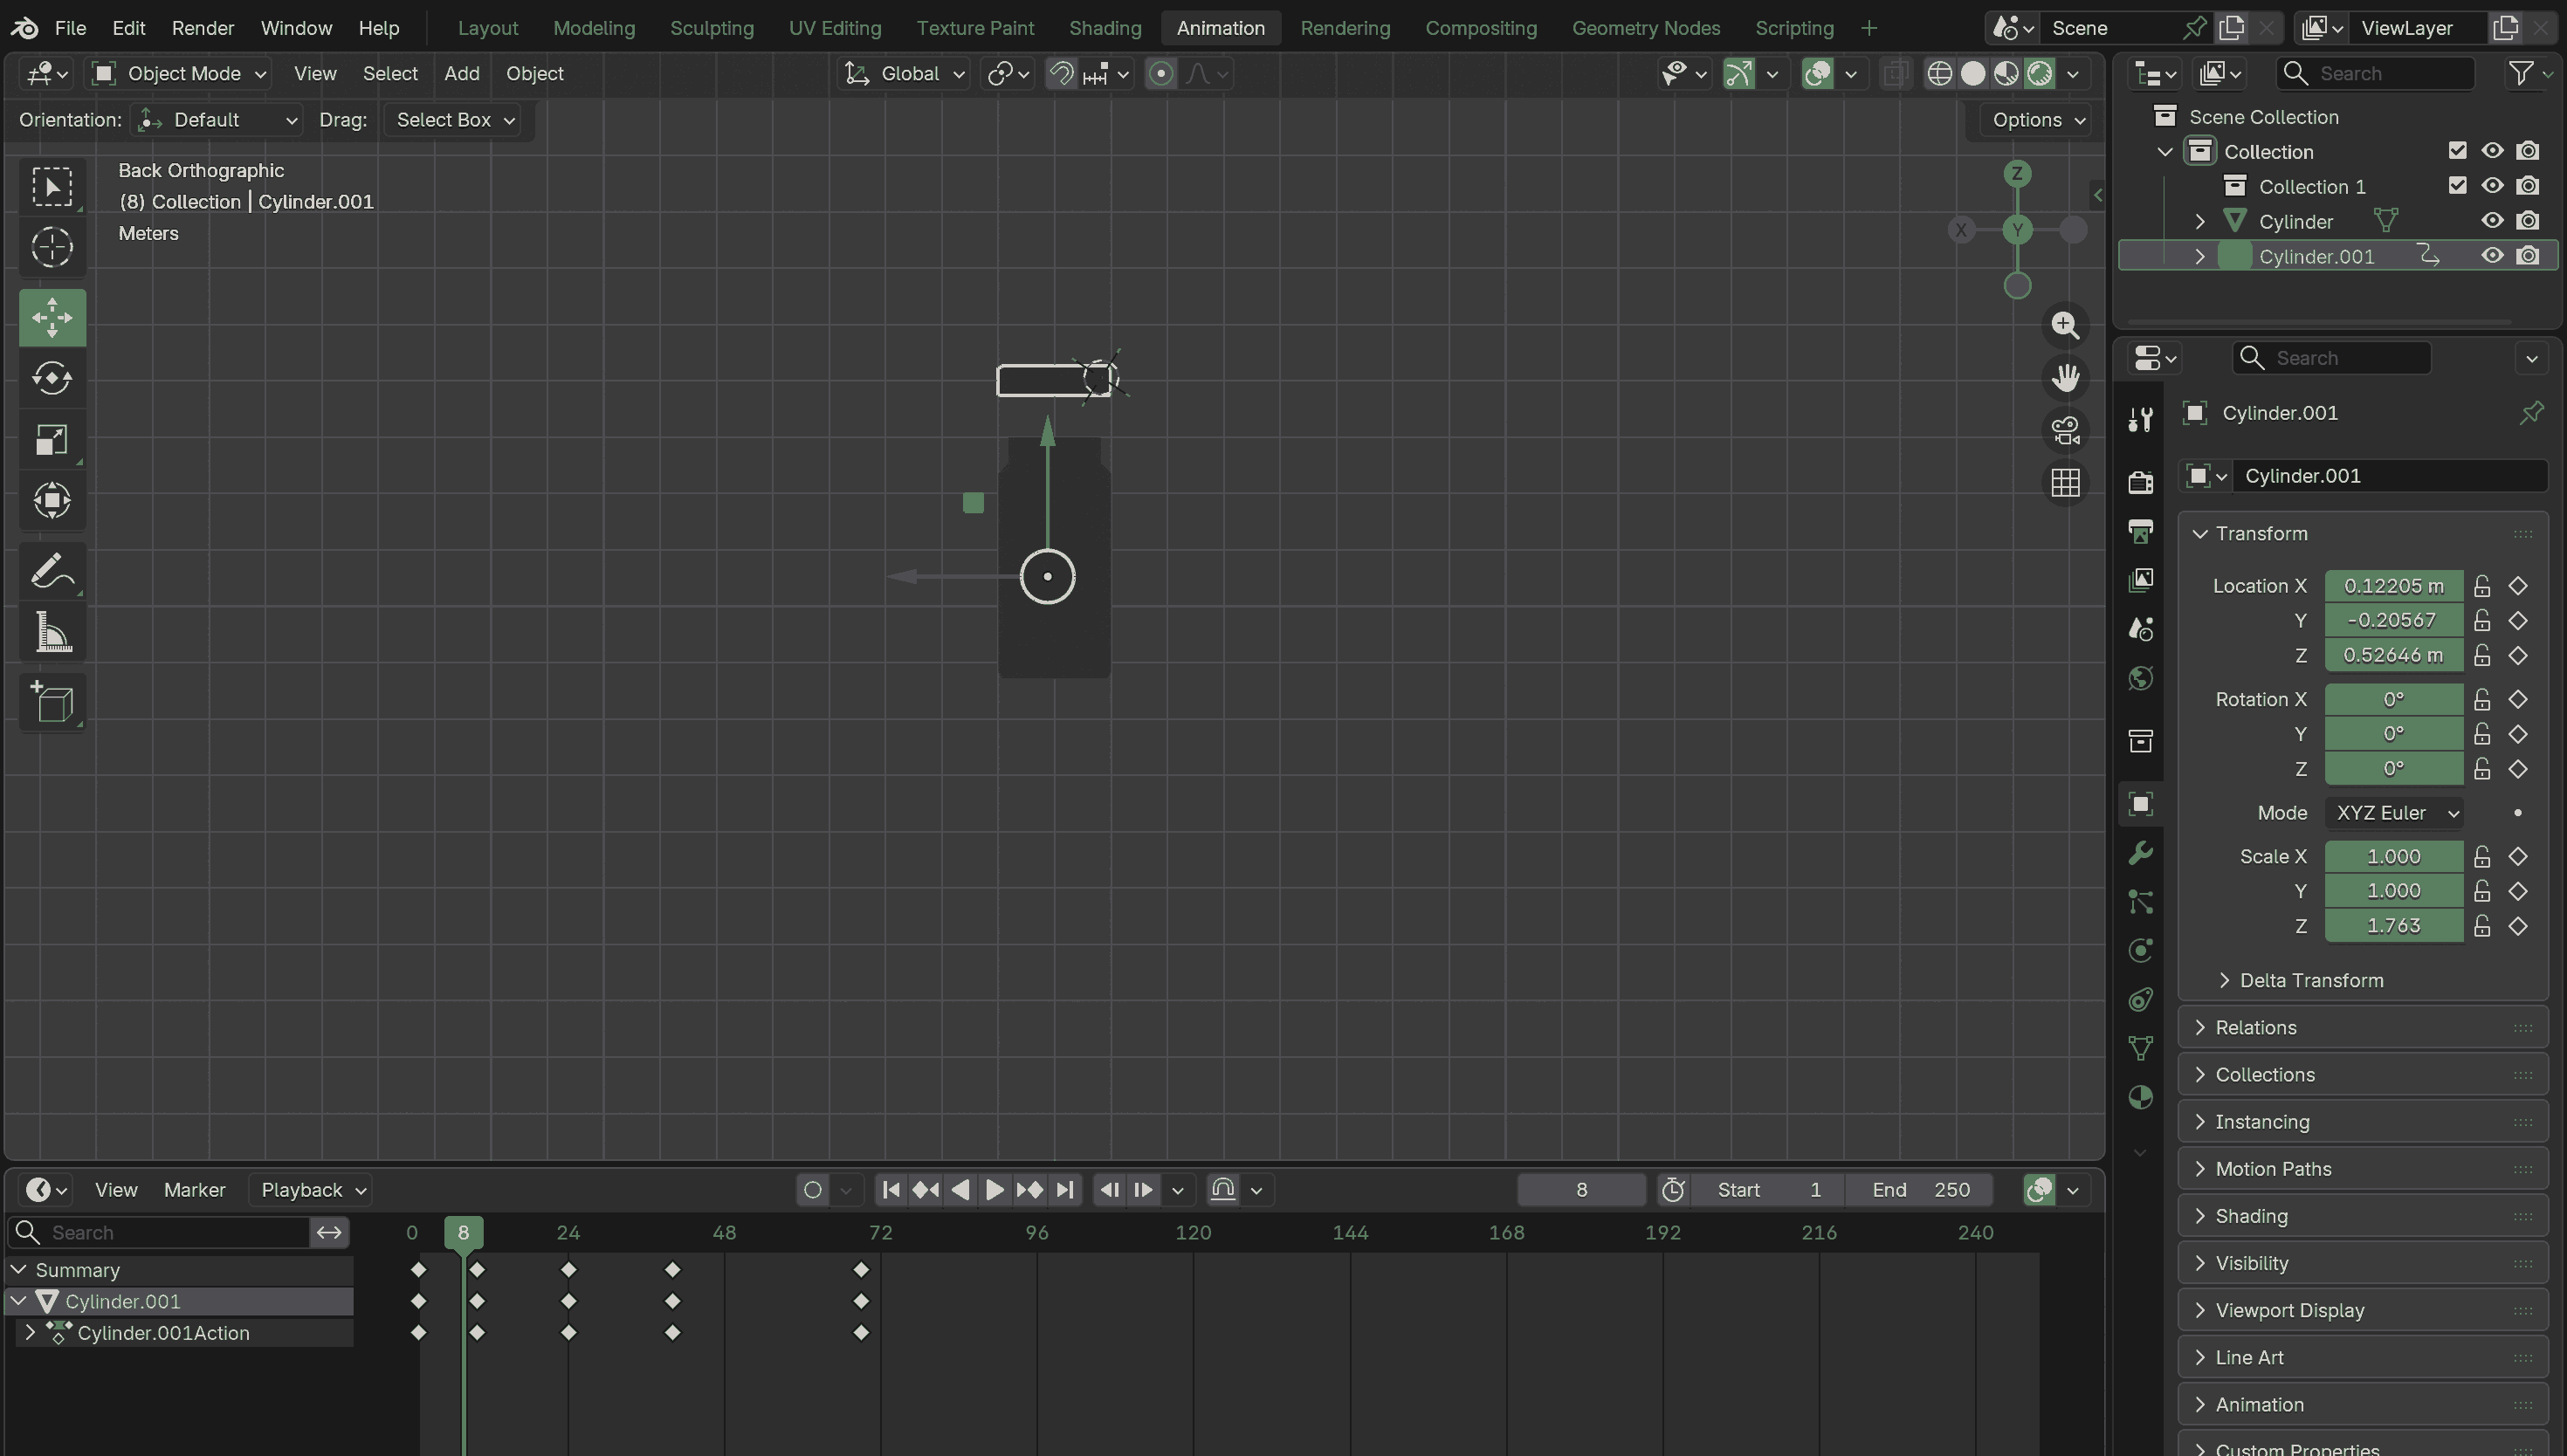The height and width of the screenshot is (1456, 2567).
Task: Click the Options button in viewport
Action: [2037, 120]
